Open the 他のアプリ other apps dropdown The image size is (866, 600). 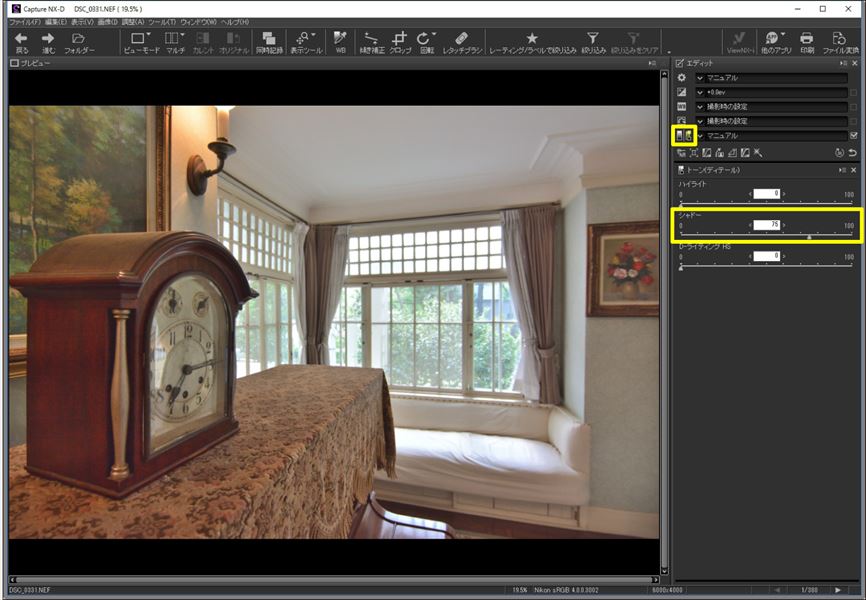click(776, 42)
